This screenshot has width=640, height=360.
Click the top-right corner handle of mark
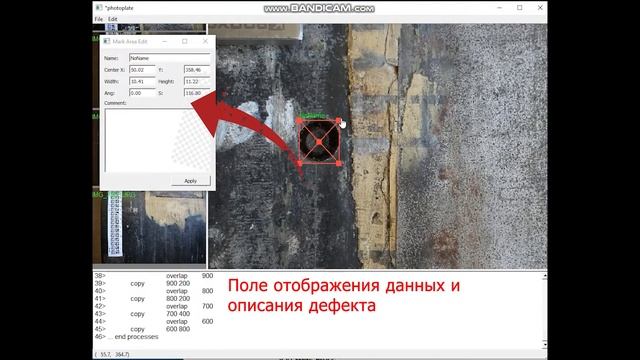(x=338, y=120)
